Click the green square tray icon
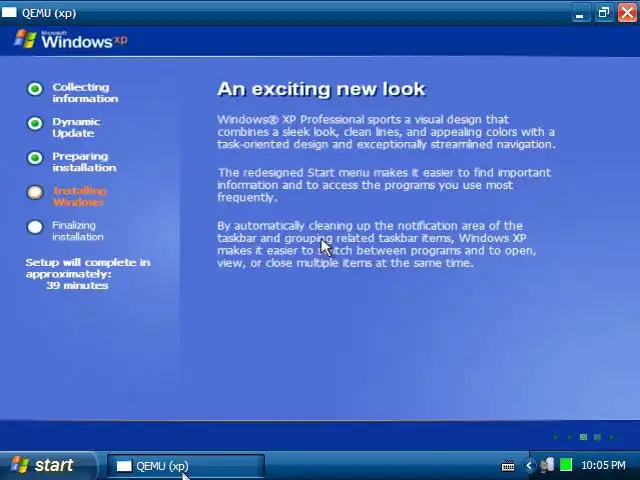This screenshot has width=640, height=480. (566, 465)
